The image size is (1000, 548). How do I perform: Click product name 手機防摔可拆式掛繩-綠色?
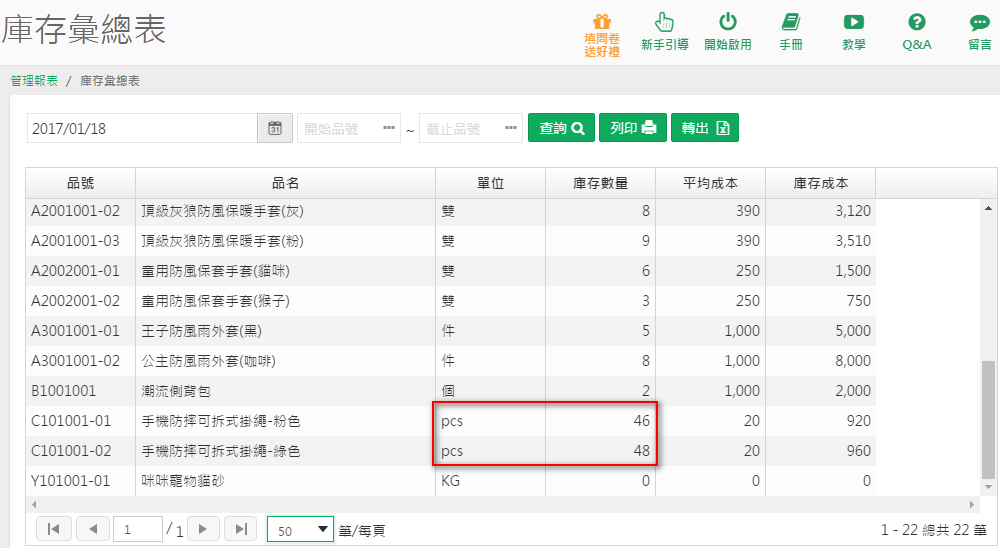pyautogui.click(x=221, y=451)
